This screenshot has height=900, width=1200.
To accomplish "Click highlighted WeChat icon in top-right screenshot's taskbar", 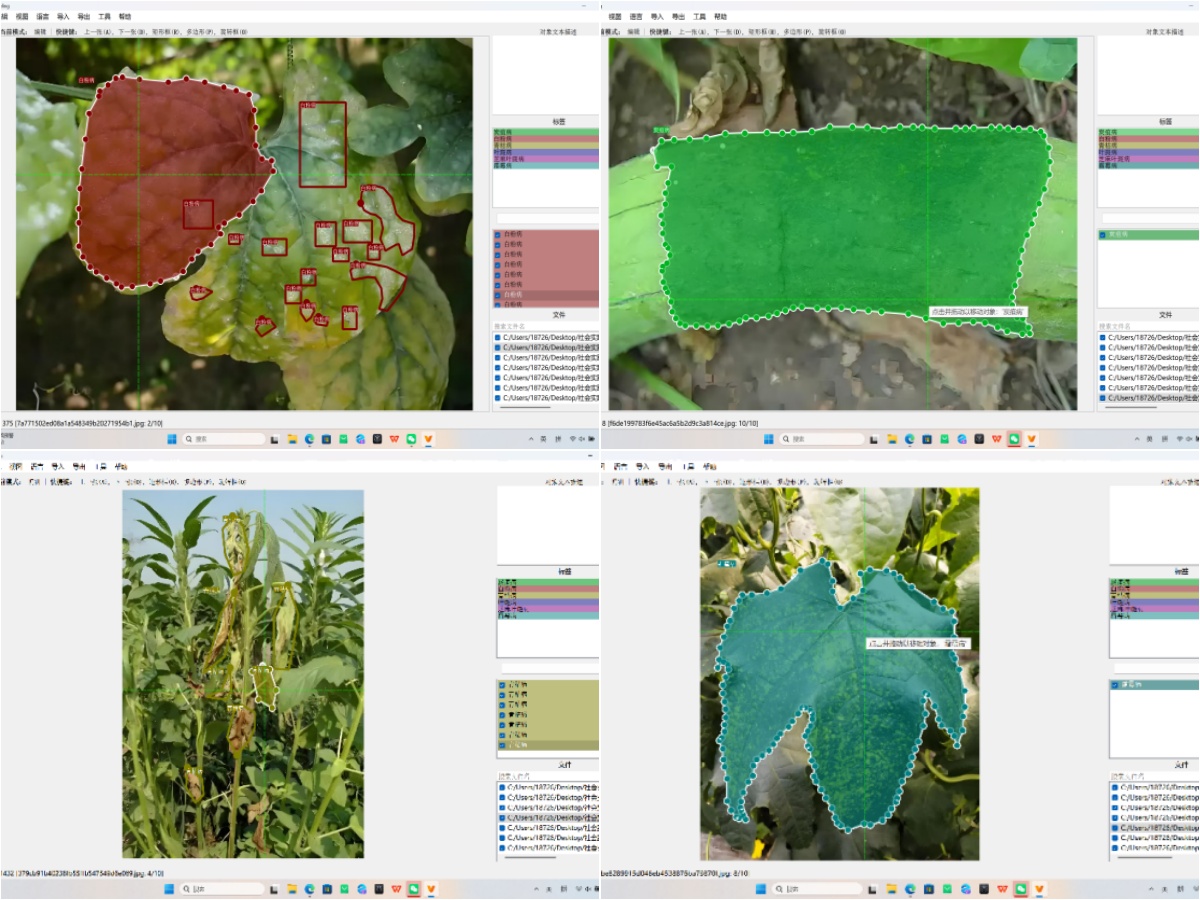I will pos(1014,439).
